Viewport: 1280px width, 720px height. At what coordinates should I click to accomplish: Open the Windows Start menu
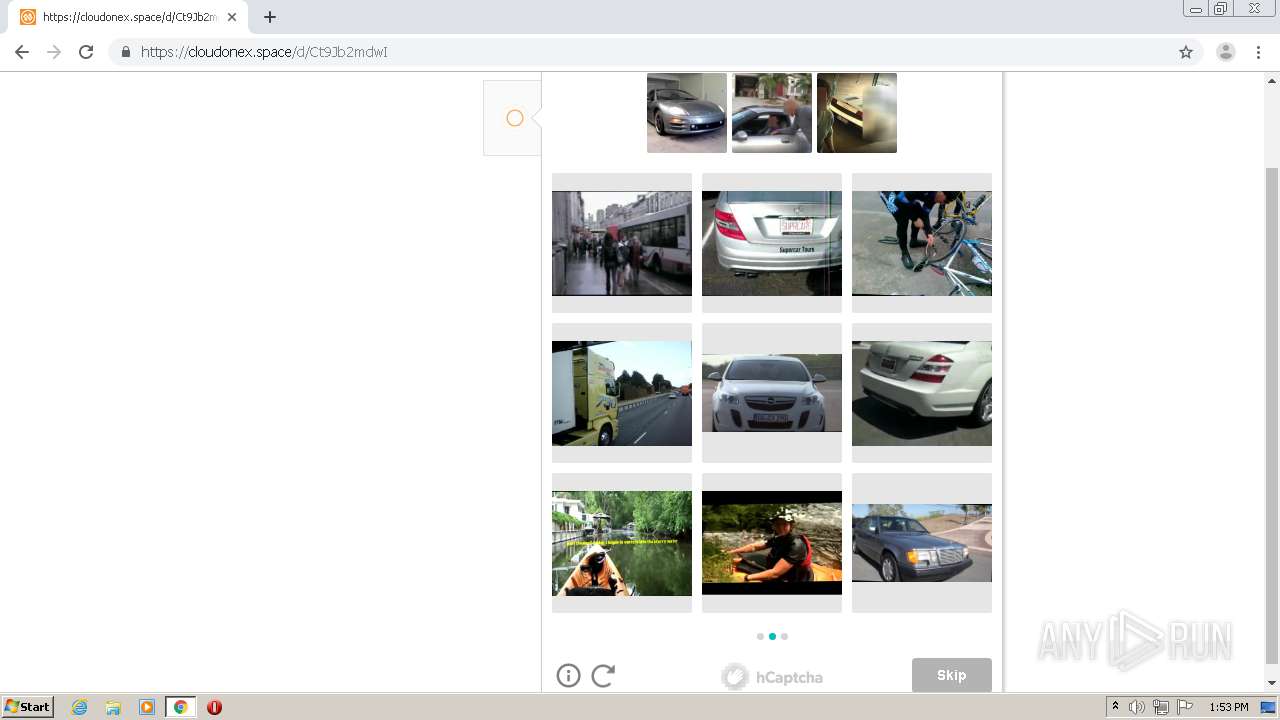click(28, 707)
